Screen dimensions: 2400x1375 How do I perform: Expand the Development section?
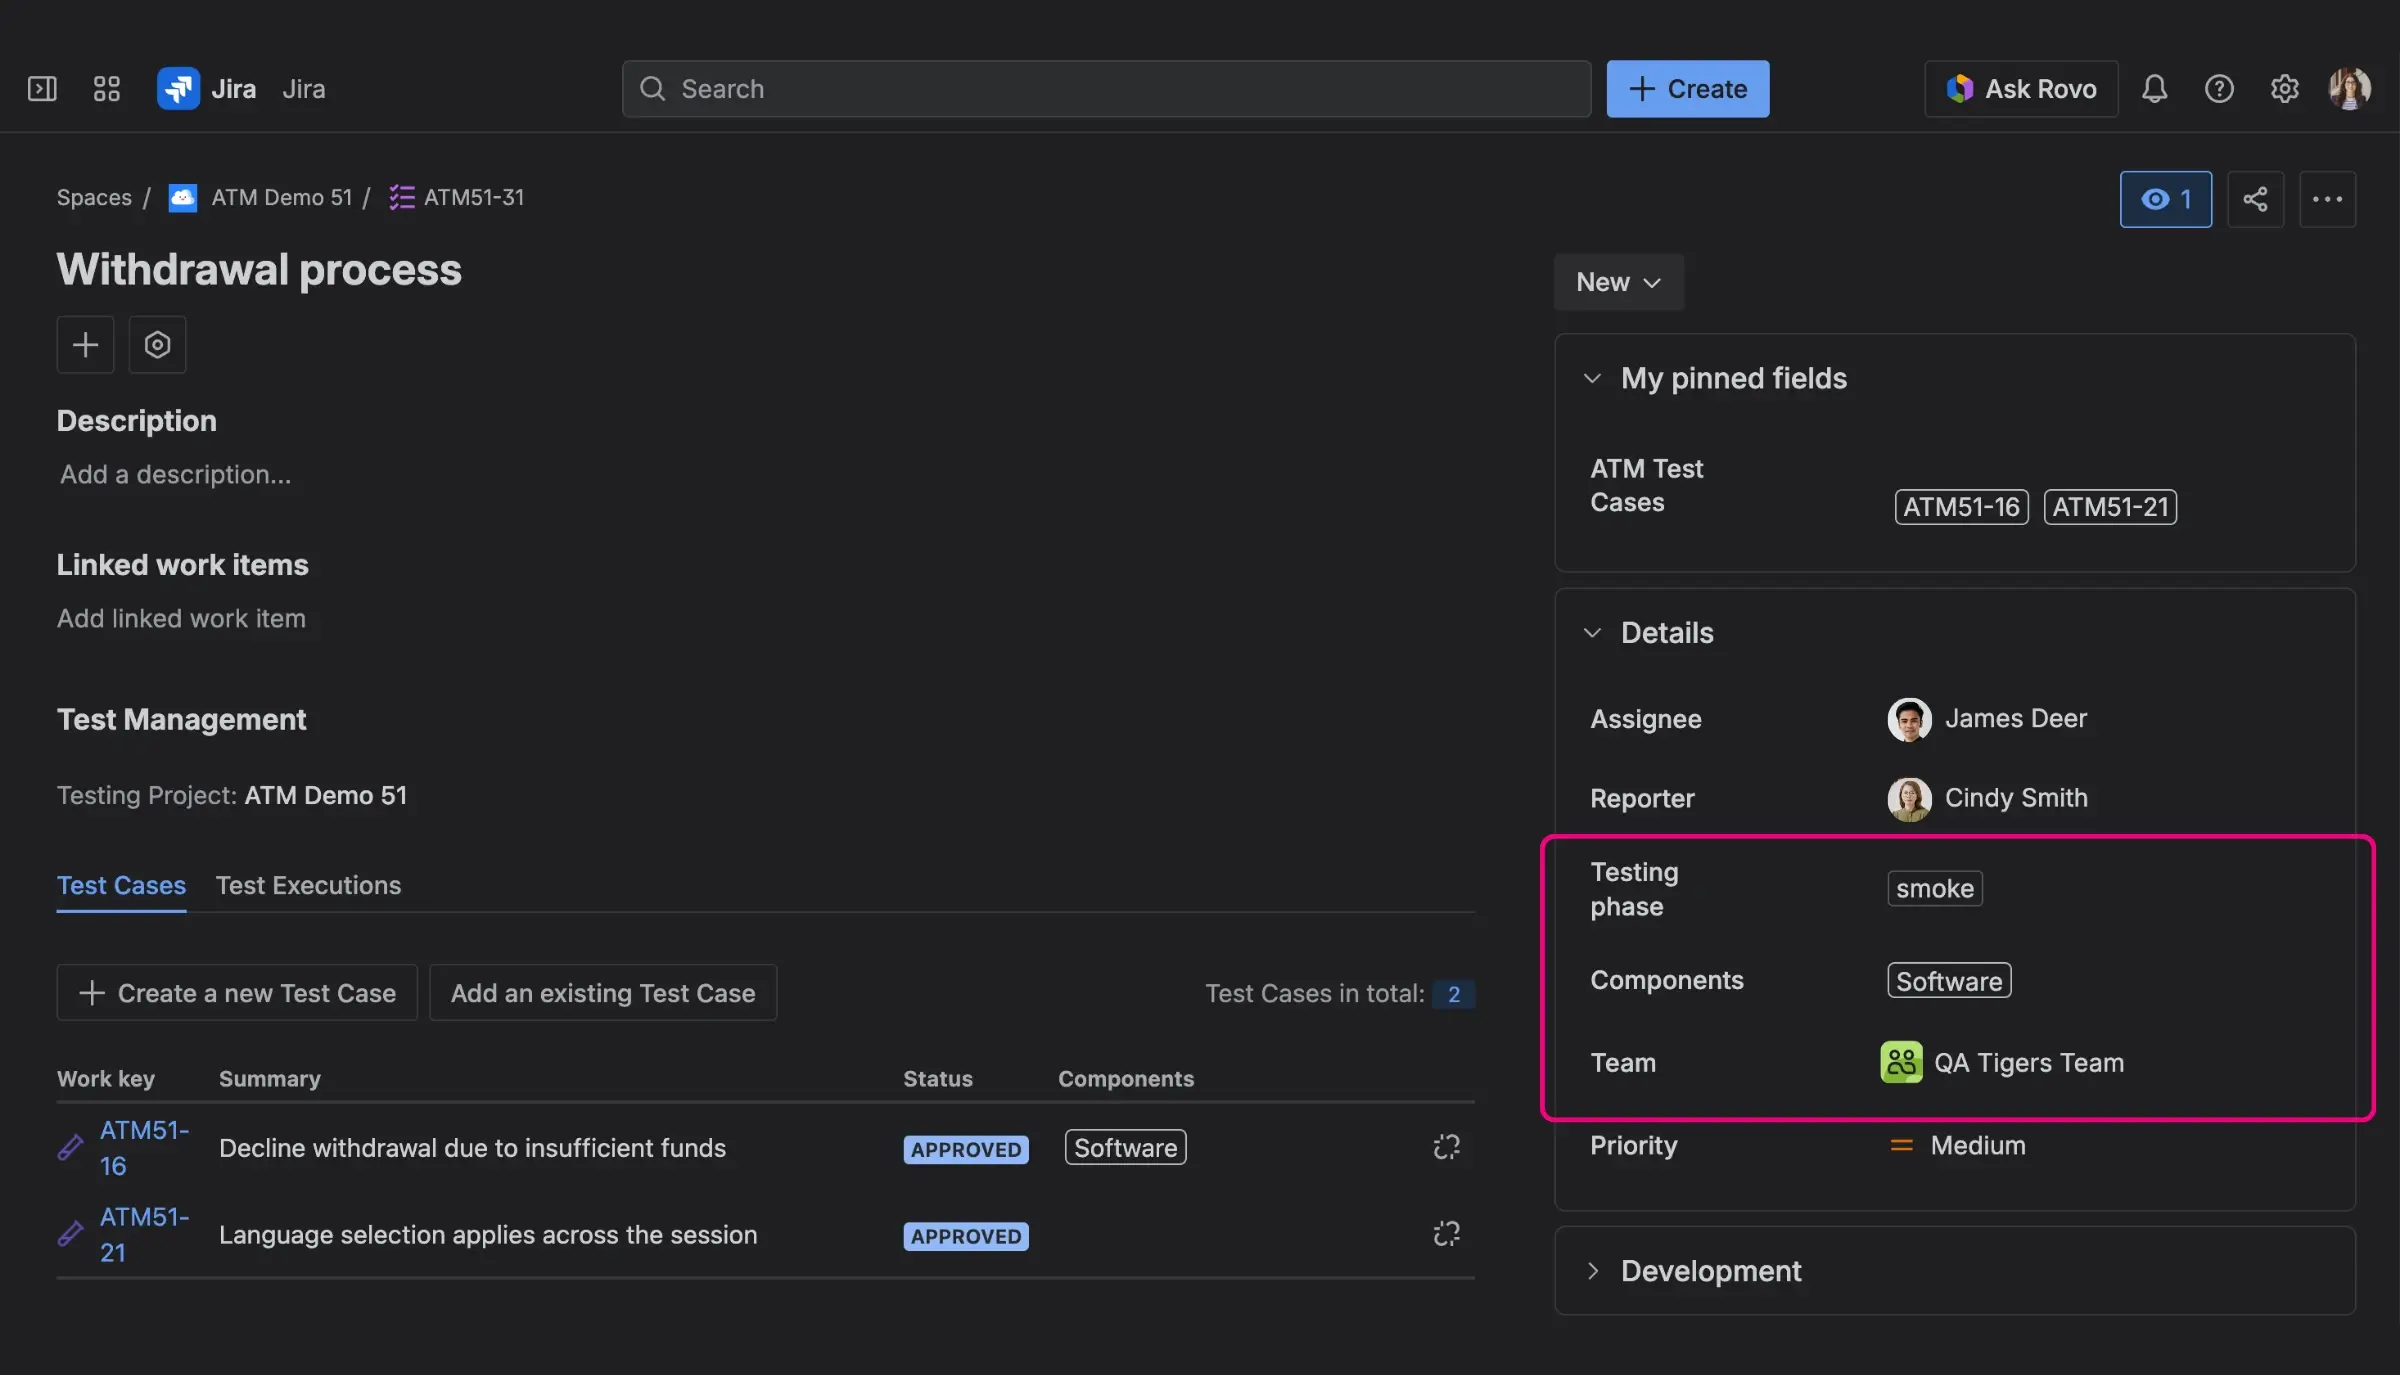pos(1592,1270)
